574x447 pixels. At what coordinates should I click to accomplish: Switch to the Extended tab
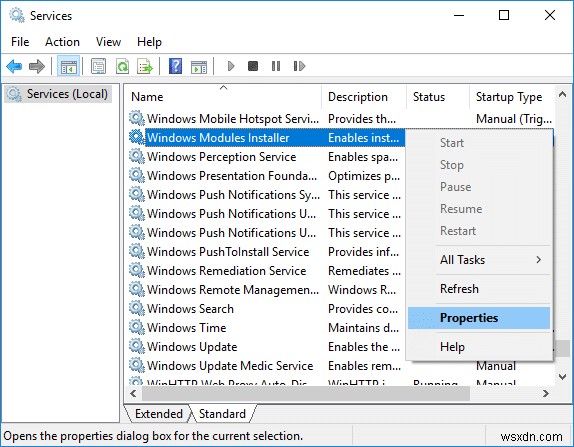159,414
